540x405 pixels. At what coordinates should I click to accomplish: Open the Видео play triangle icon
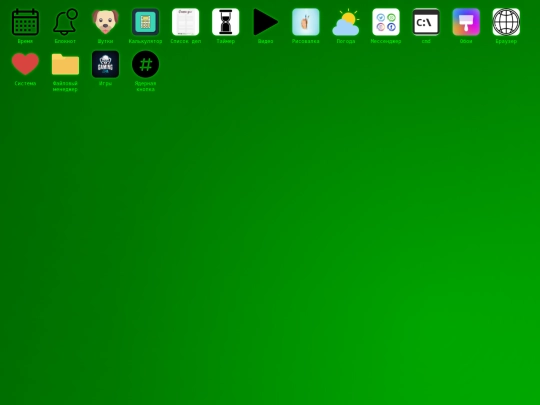pyautogui.click(x=266, y=22)
